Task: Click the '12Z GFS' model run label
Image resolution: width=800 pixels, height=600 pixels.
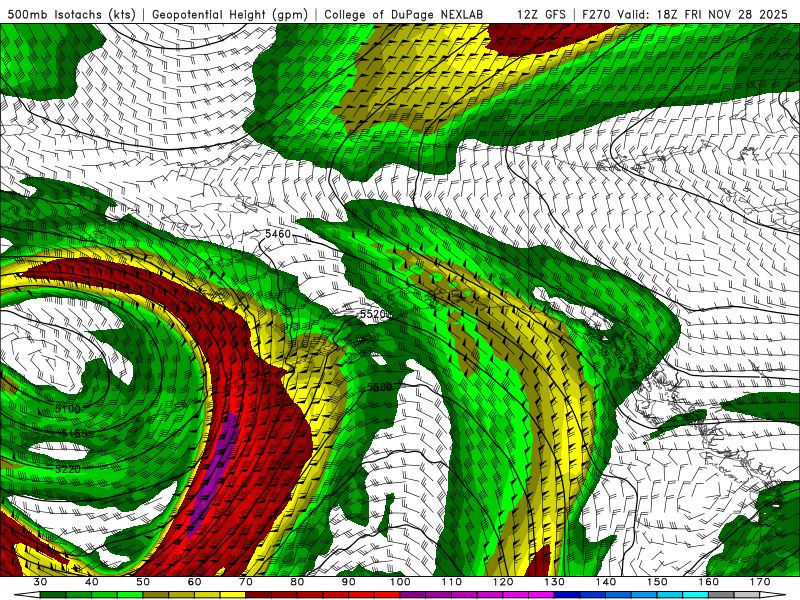Action: click(x=541, y=14)
